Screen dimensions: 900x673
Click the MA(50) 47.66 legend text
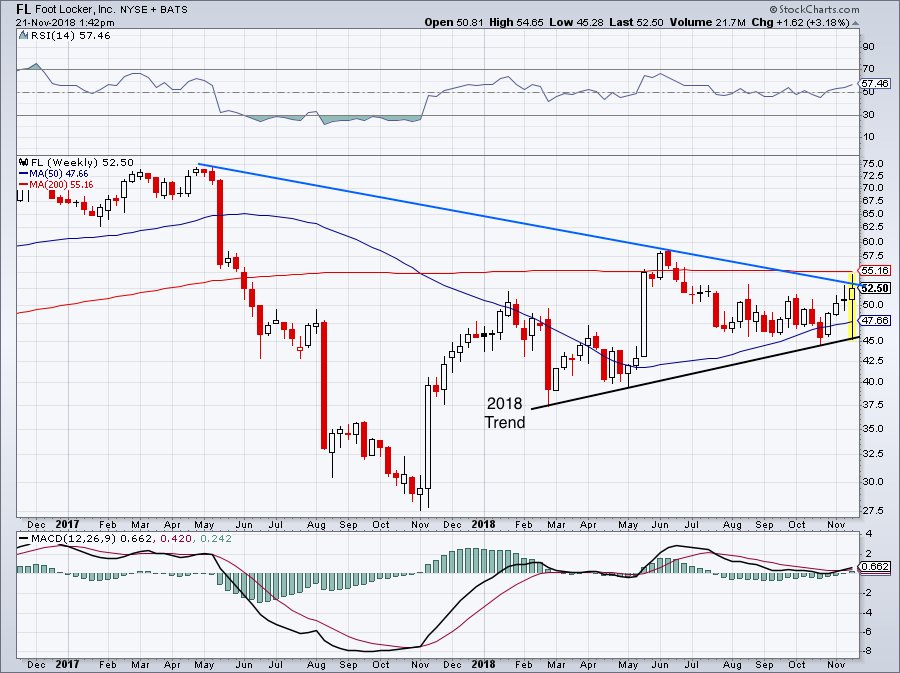pyautogui.click(x=59, y=174)
